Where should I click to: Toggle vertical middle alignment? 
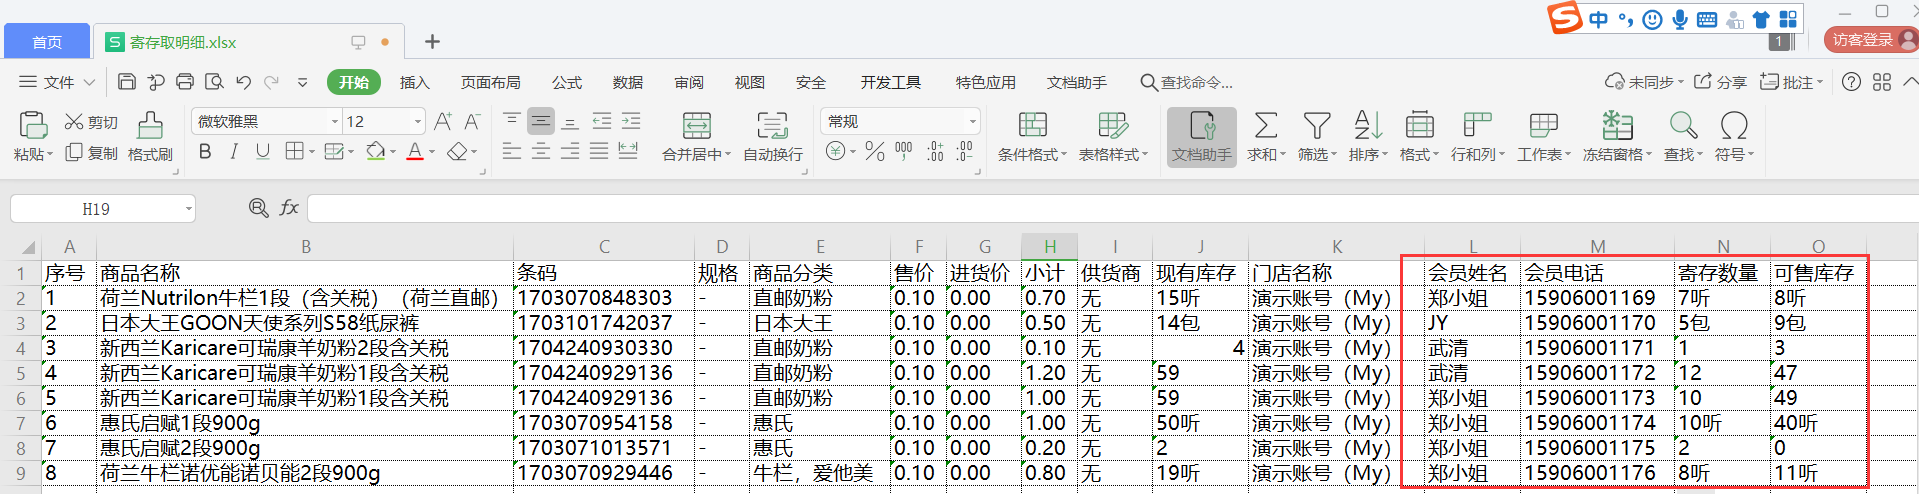click(x=541, y=121)
